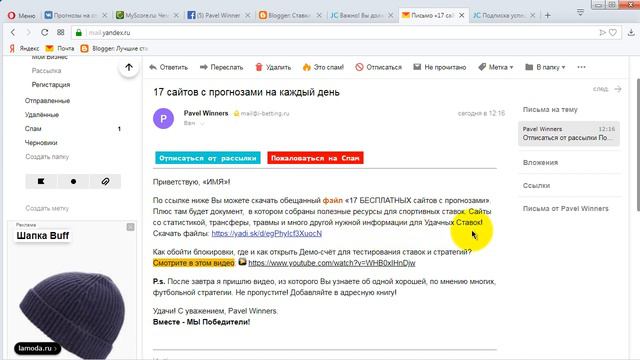Go back with browser back arrow
This screenshot has height=360, width=640.
13,32
